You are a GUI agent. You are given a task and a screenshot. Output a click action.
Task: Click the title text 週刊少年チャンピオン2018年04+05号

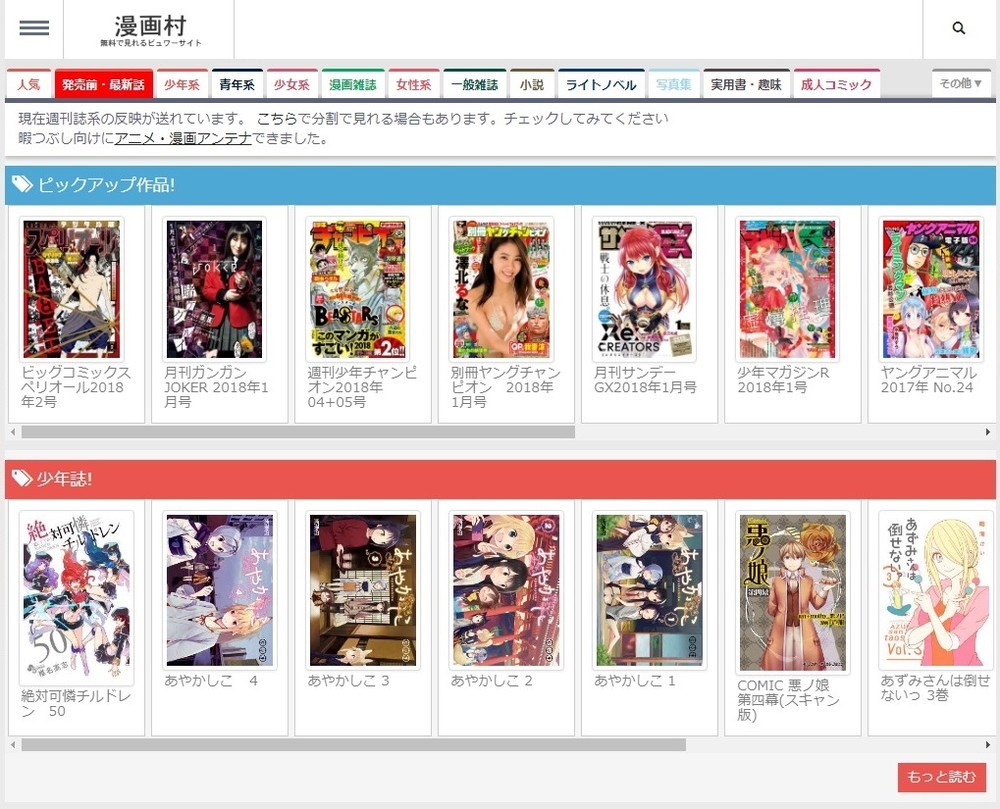coord(362,387)
